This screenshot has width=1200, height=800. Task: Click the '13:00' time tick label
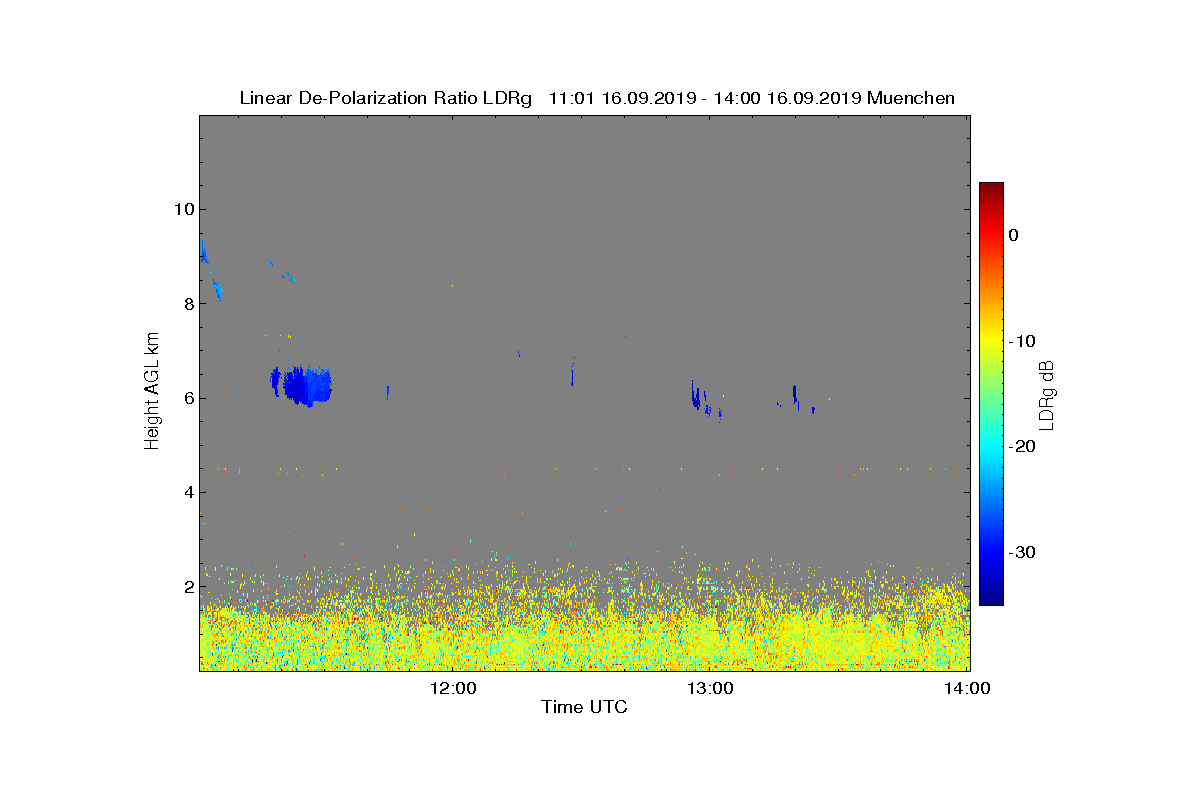[x=710, y=688]
